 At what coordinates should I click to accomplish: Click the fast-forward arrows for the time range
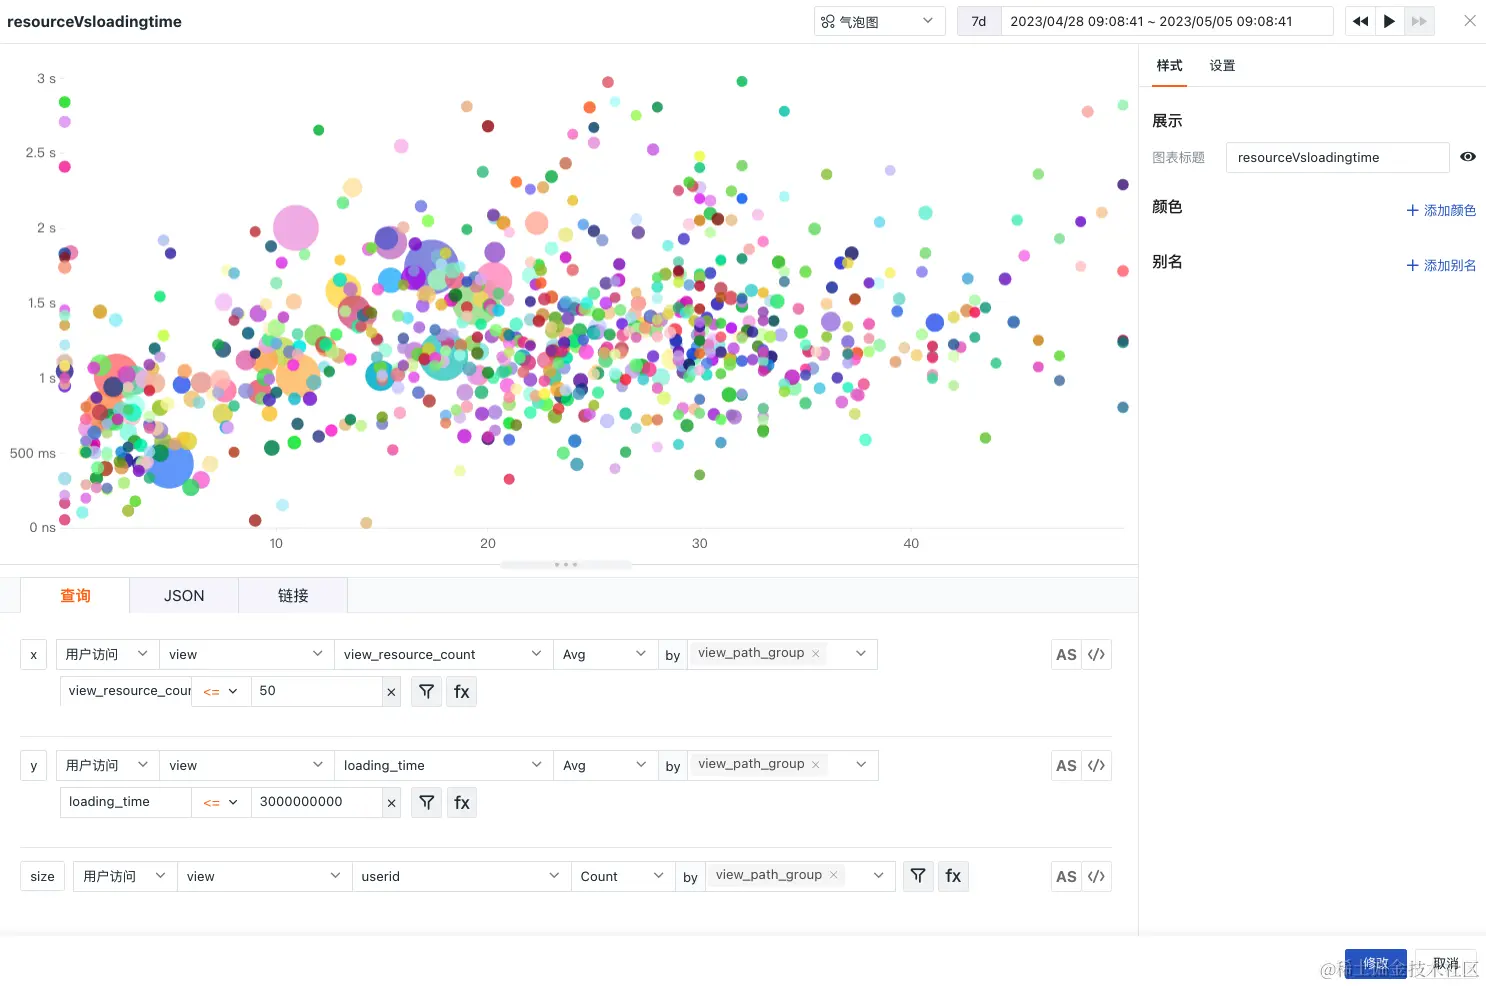1419,21
